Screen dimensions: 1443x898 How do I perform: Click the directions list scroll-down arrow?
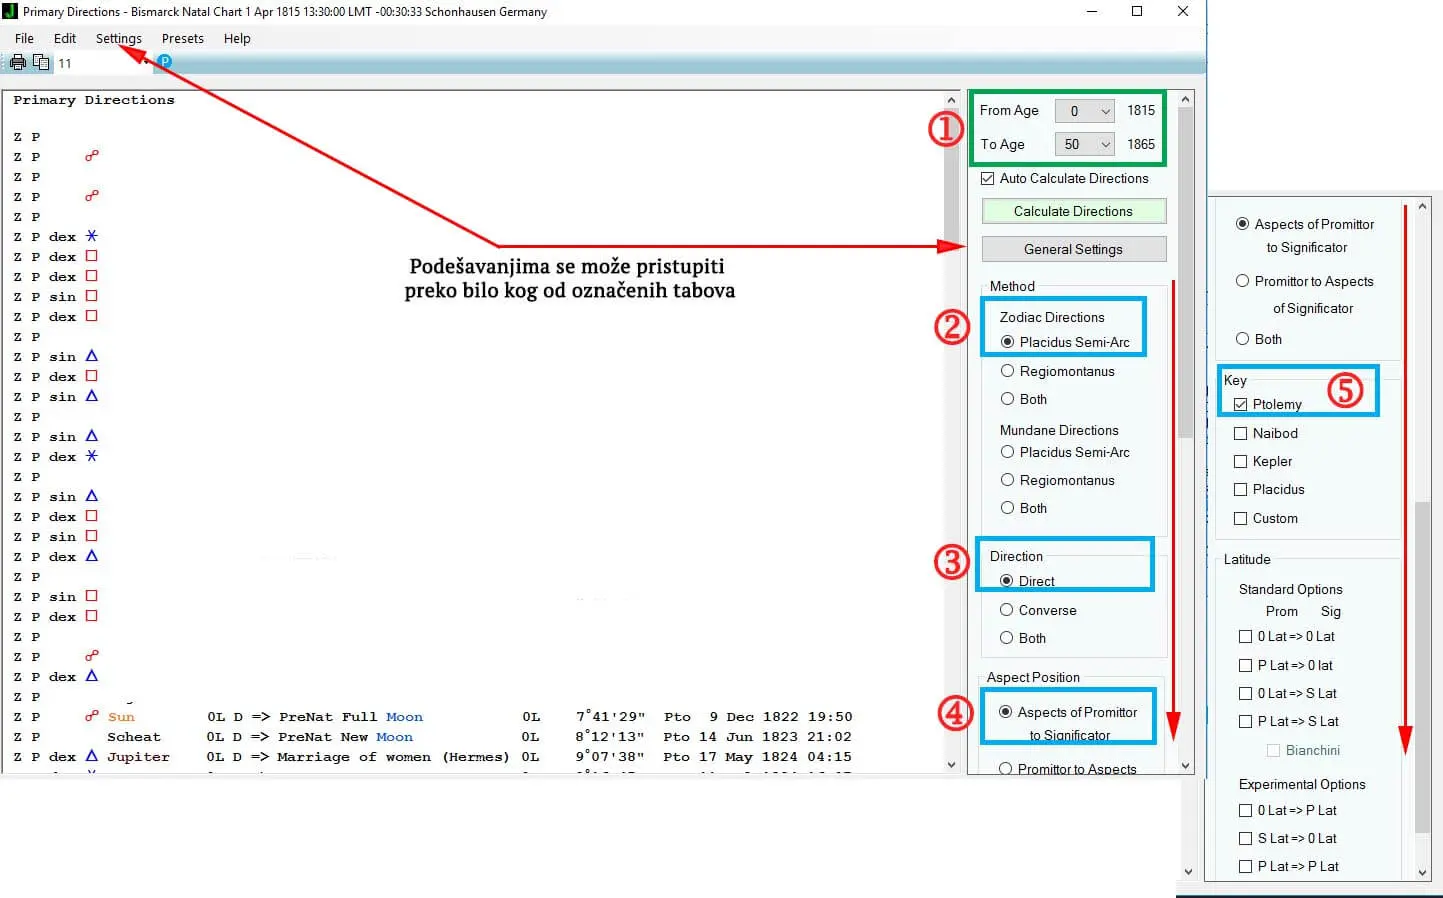951,765
